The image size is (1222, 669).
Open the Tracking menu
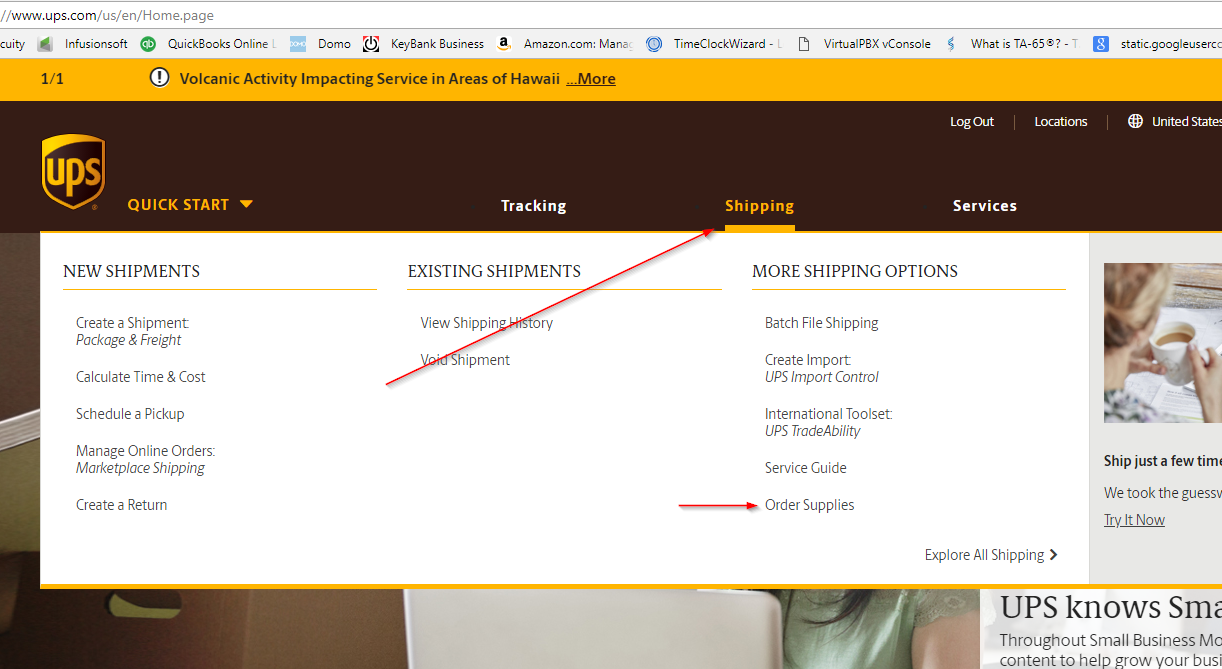click(533, 206)
